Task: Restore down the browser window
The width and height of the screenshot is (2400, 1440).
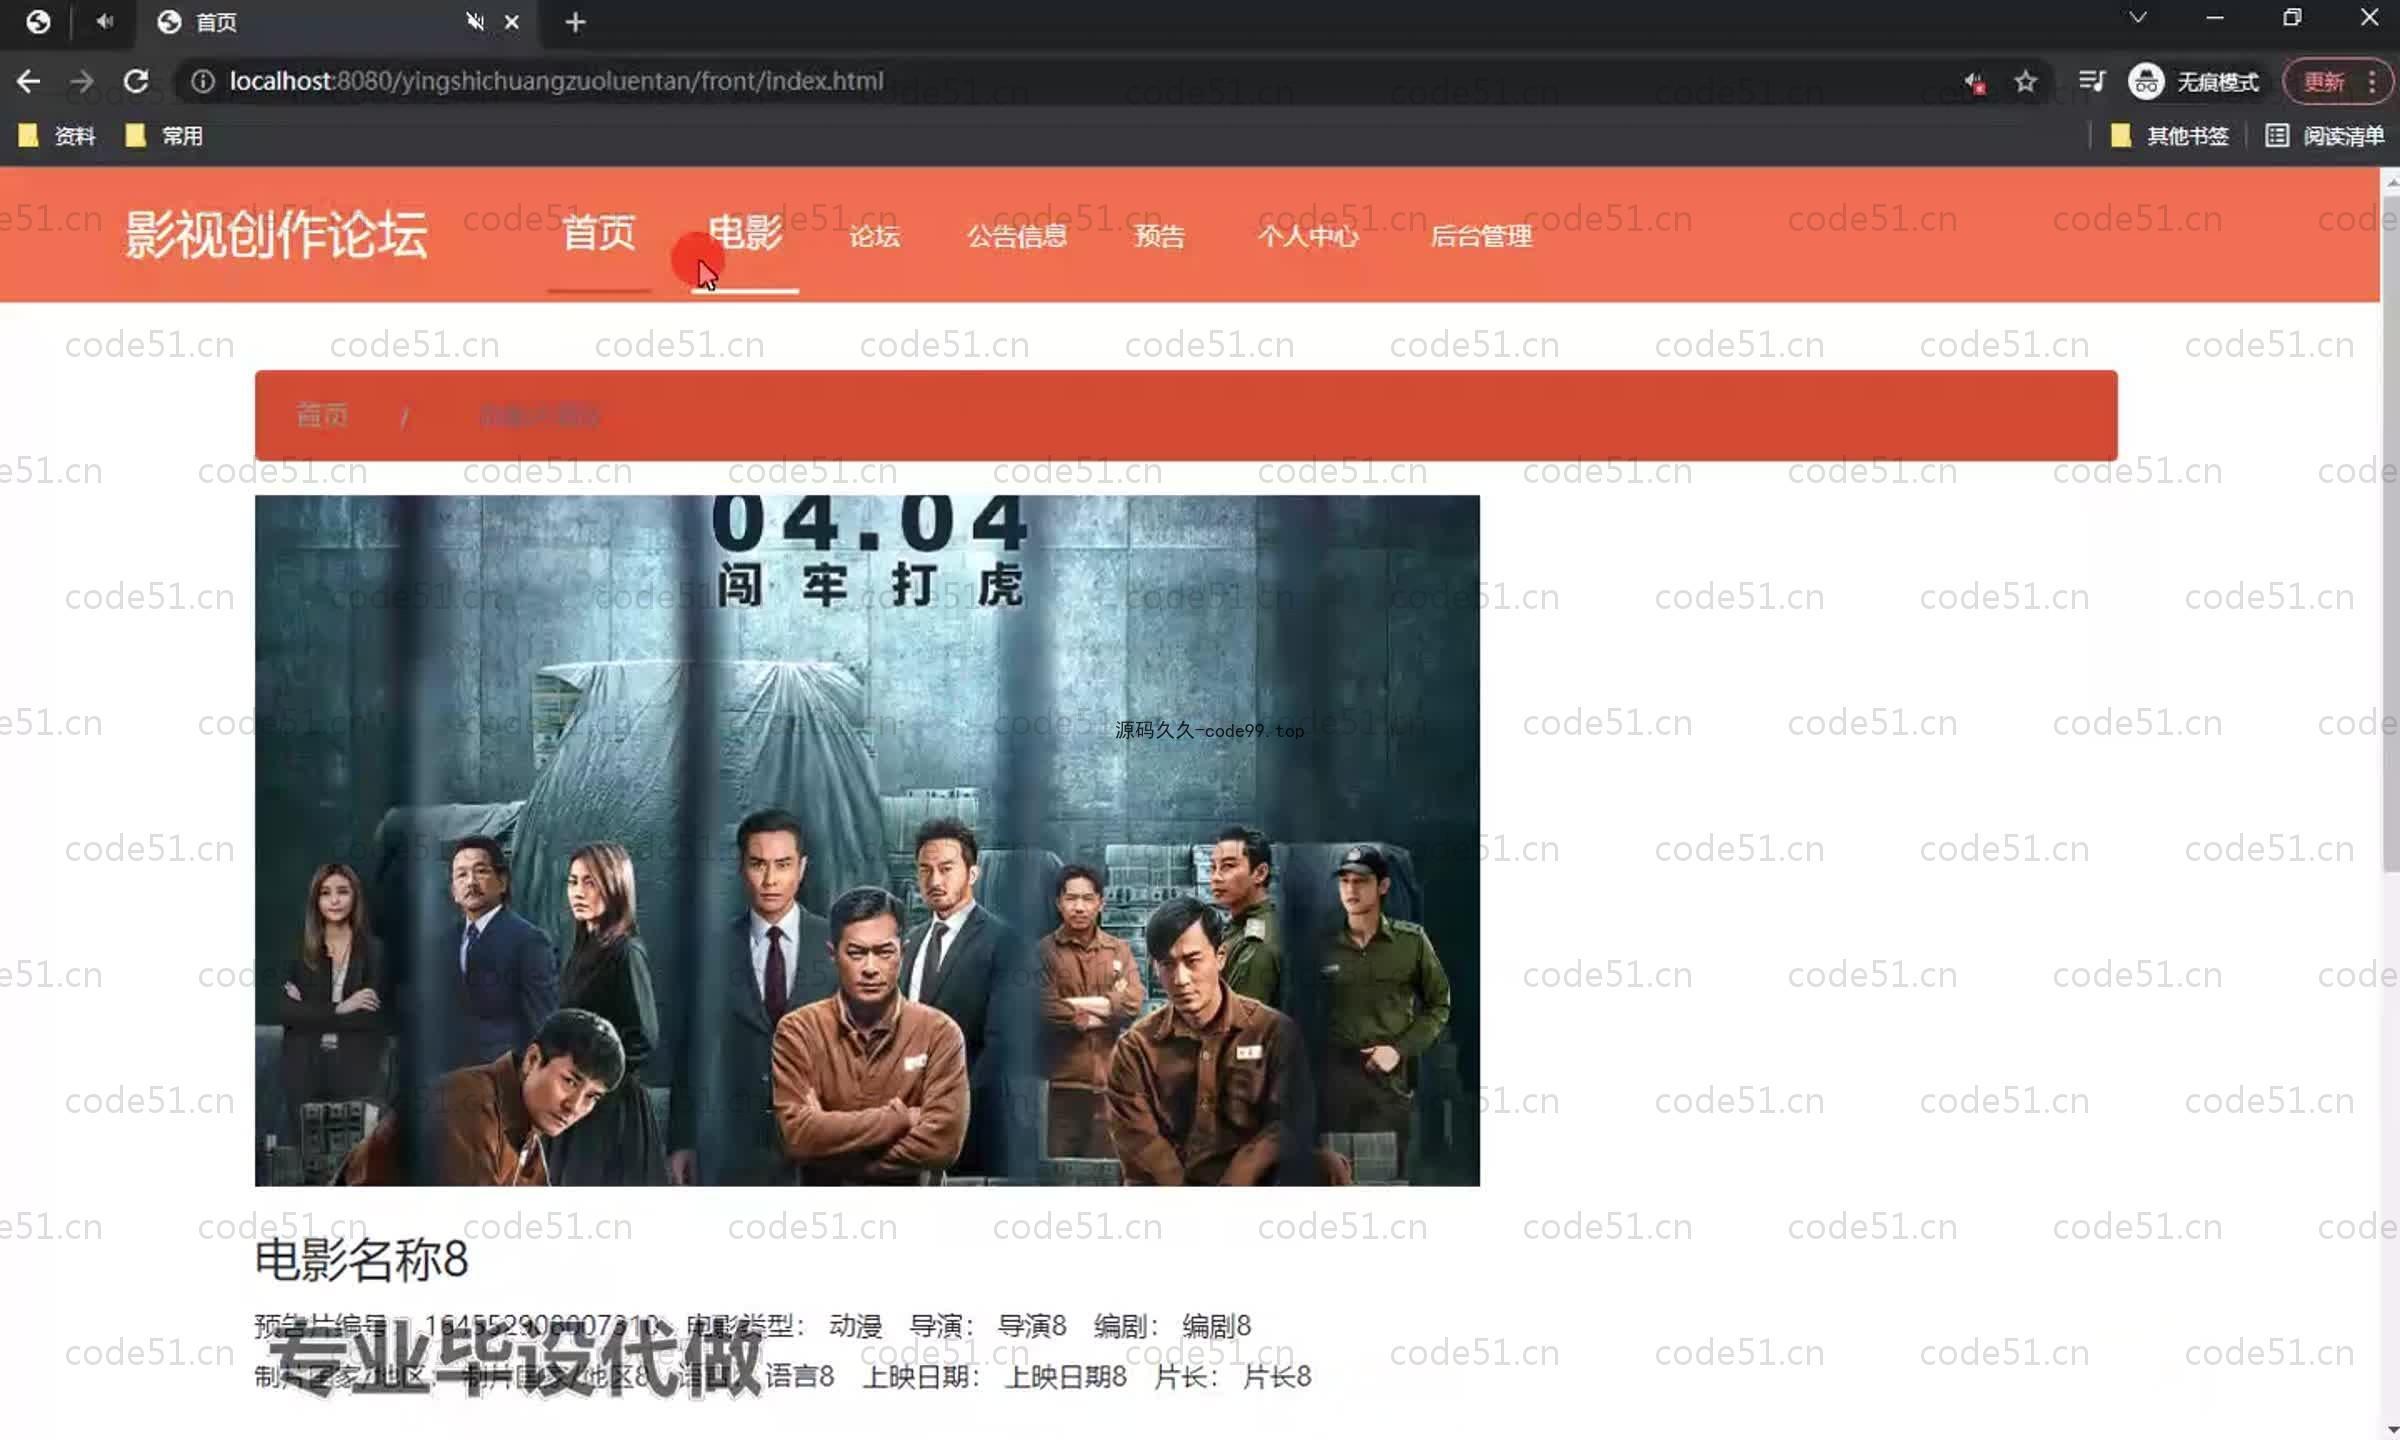Action: point(2292,18)
